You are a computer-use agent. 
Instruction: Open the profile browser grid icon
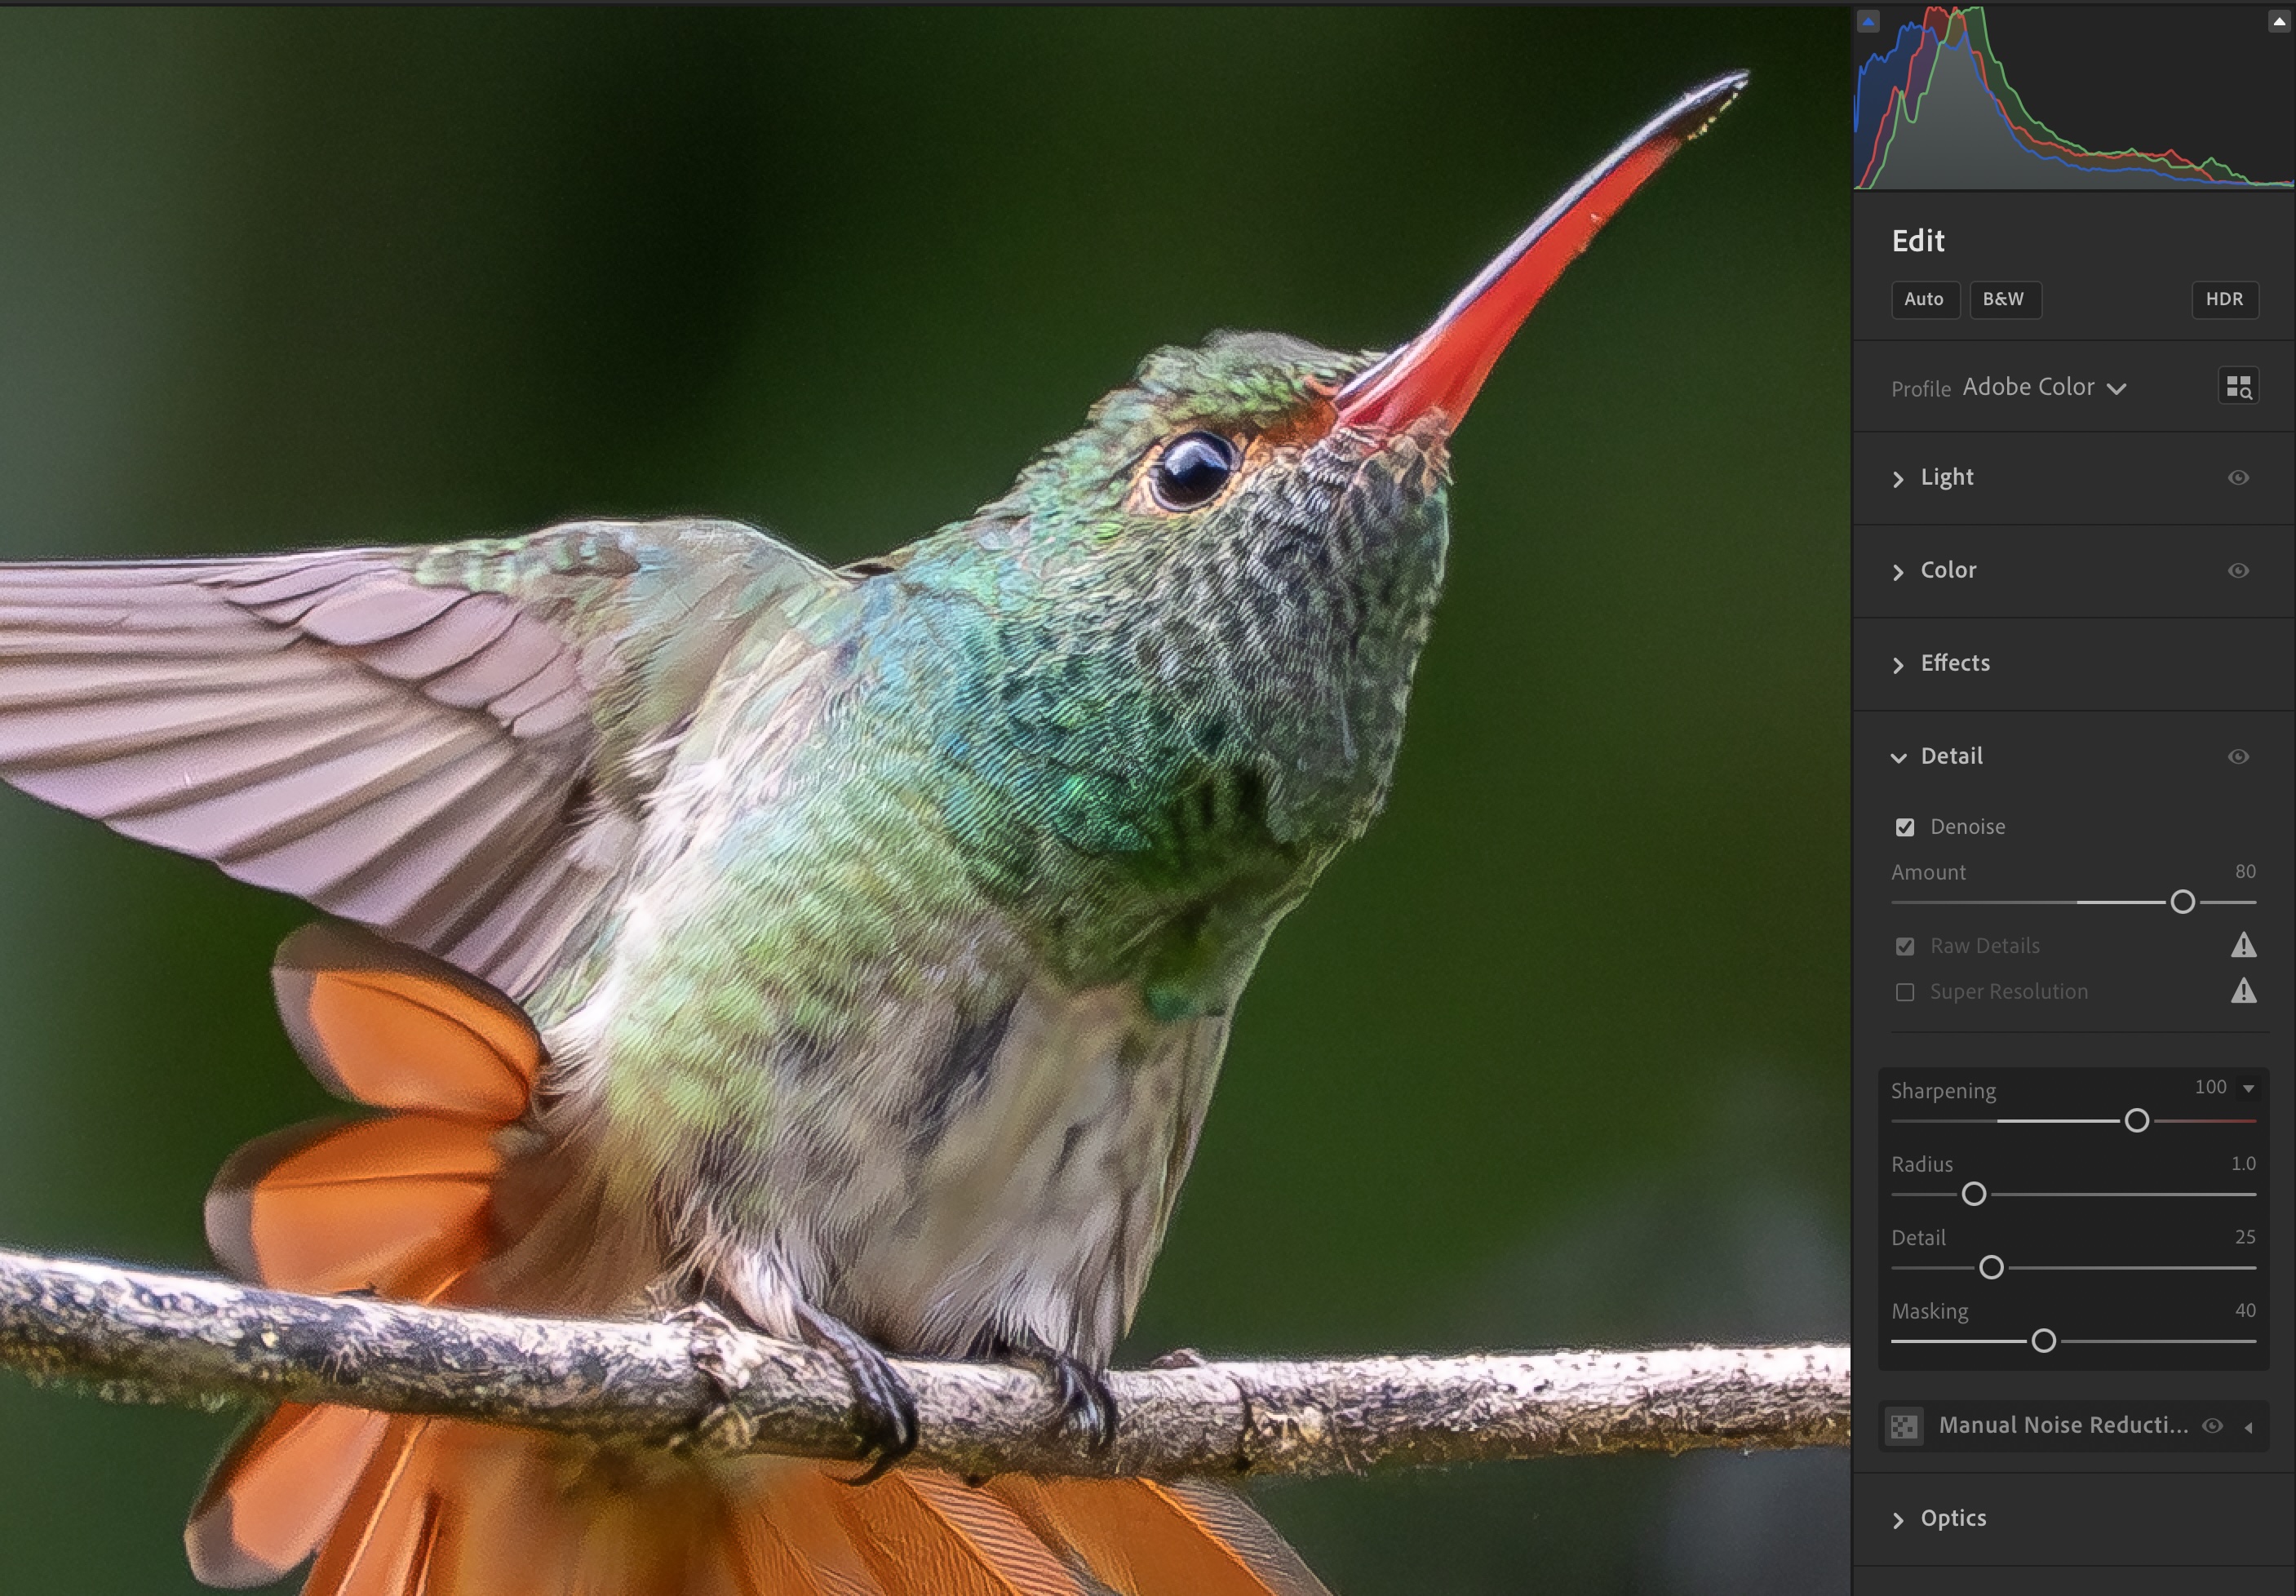(x=2238, y=386)
